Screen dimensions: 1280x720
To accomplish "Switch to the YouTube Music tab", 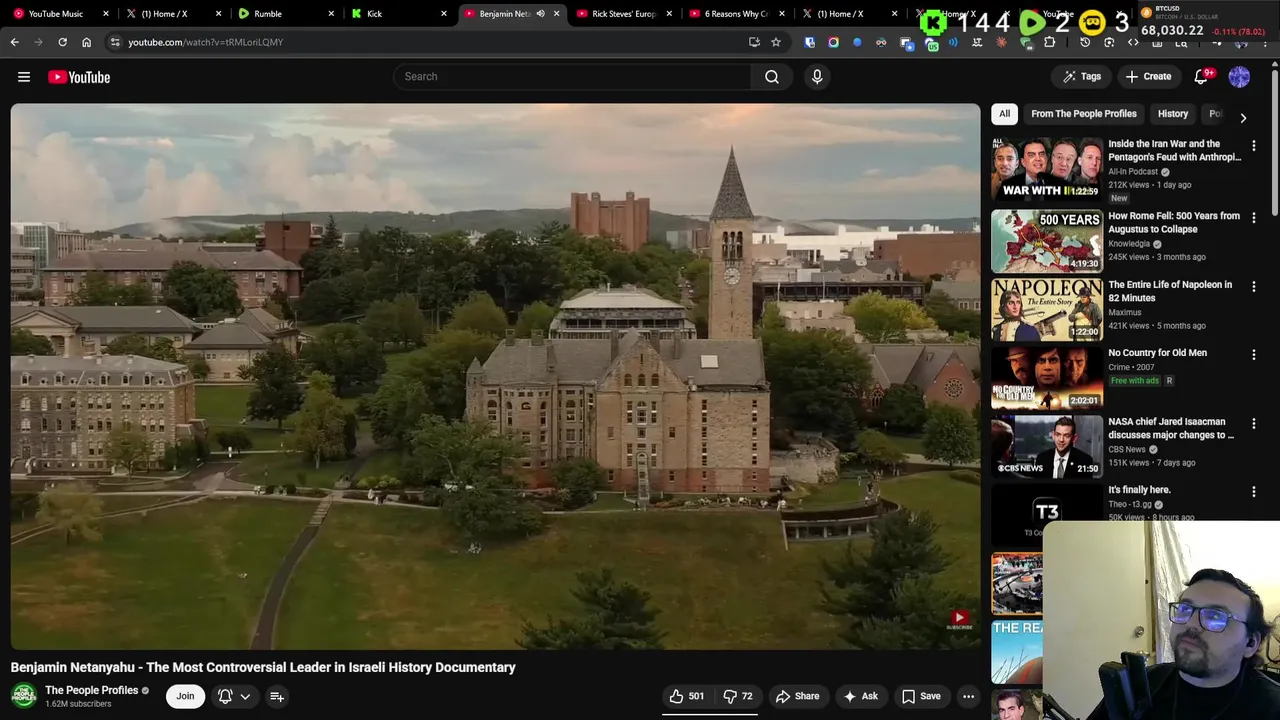I will (58, 14).
